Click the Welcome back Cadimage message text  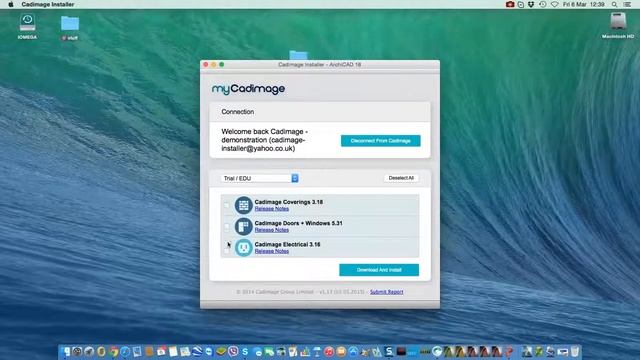264,140
